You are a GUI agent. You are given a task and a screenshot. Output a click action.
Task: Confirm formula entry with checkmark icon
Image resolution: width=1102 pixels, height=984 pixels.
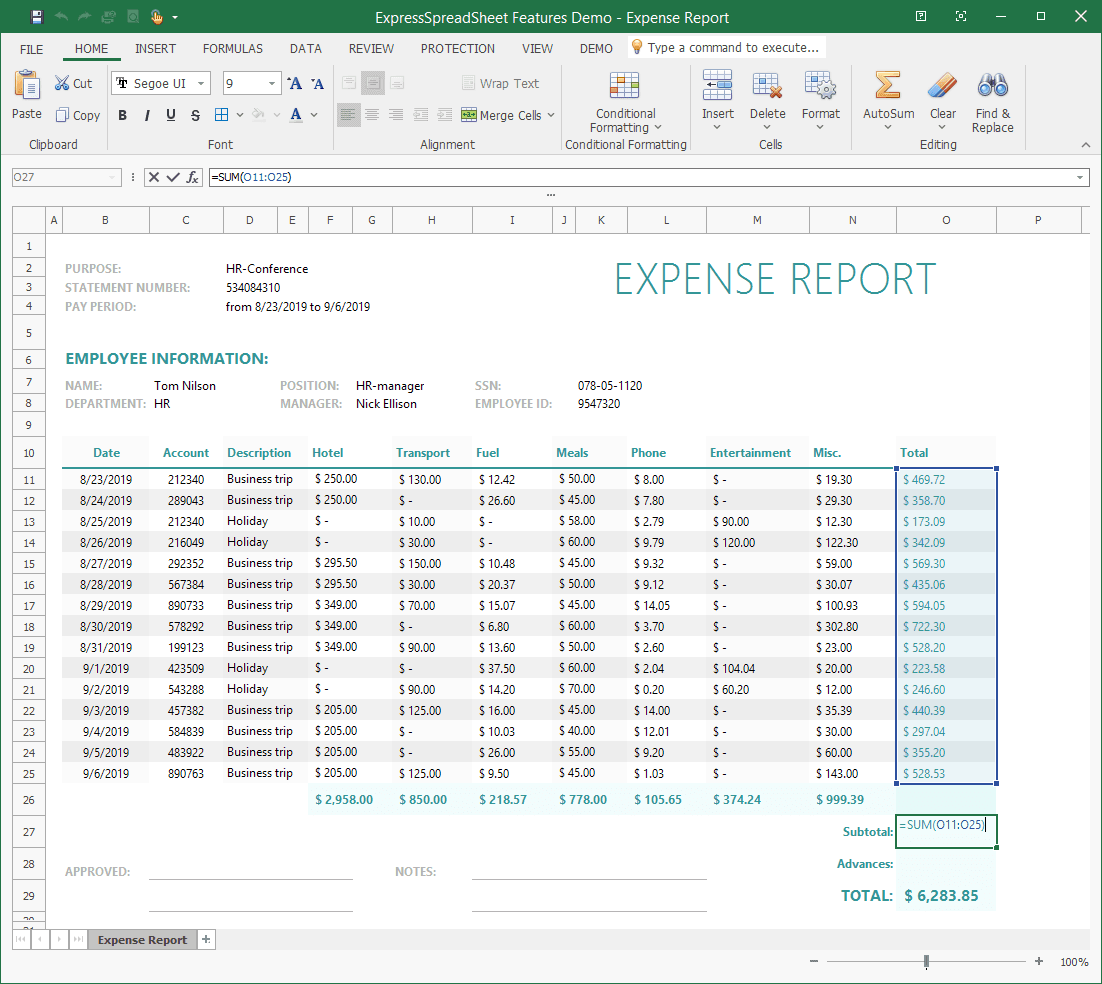(173, 177)
